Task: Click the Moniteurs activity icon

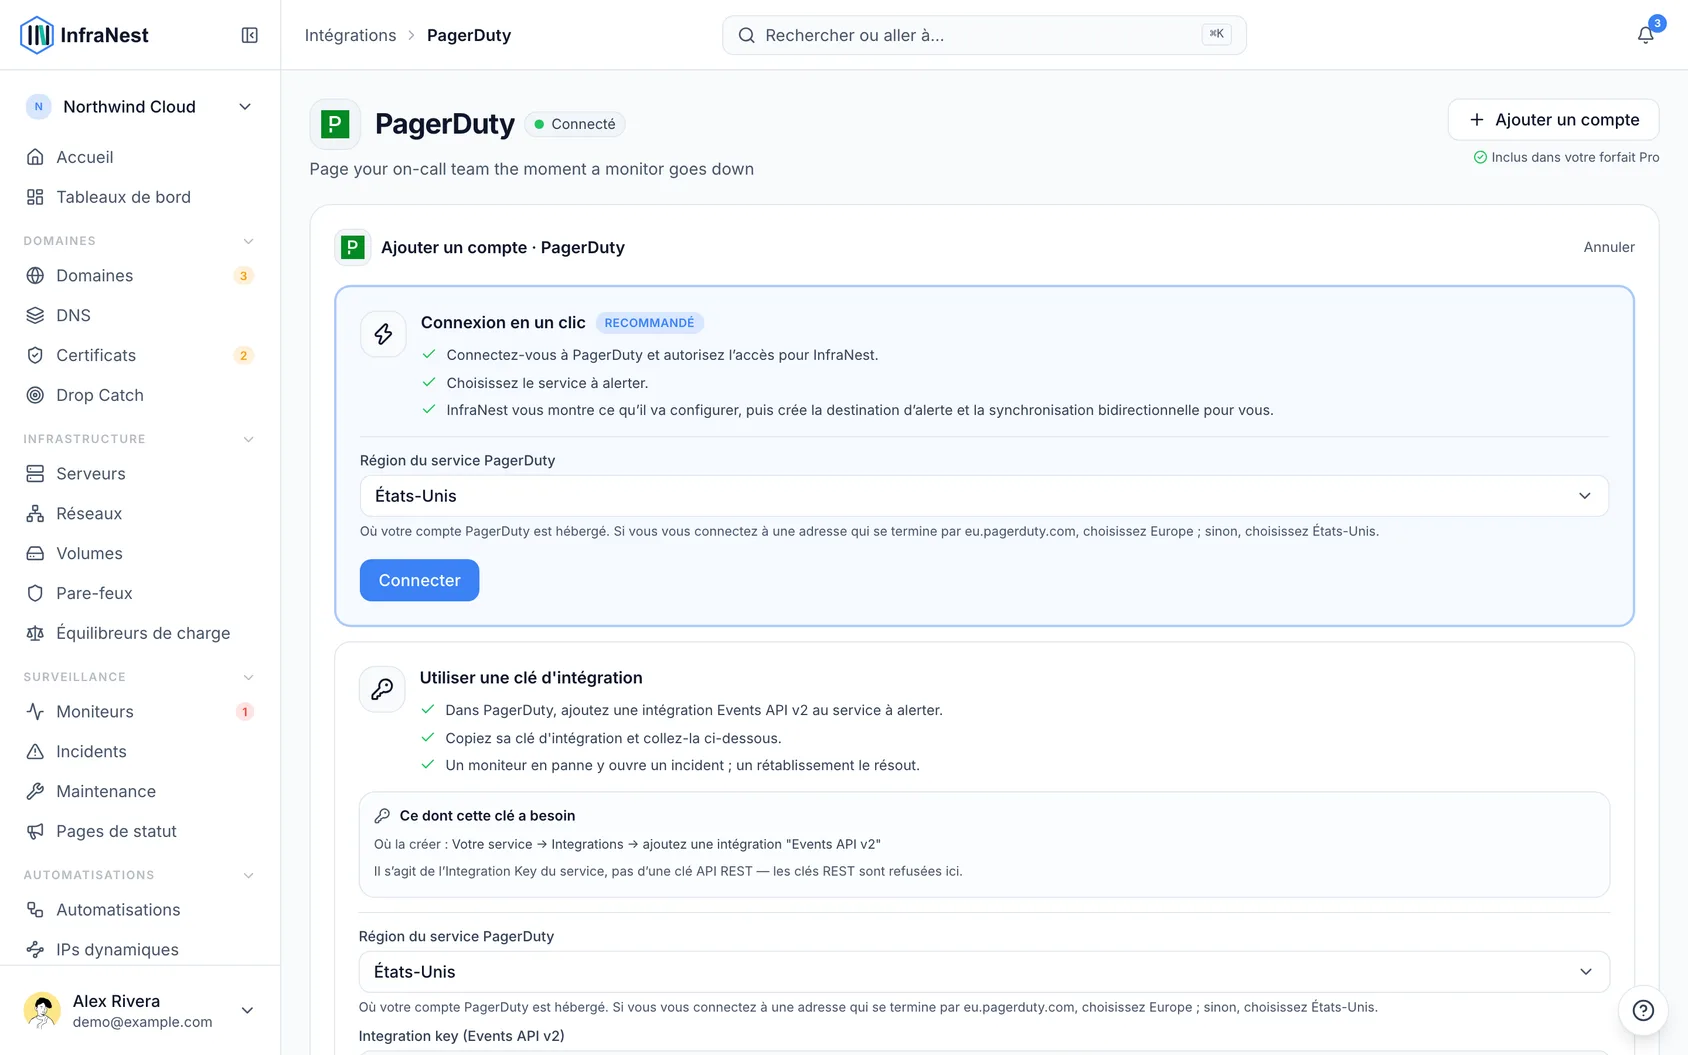Action: pyautogui.click(x=35, y=711)
